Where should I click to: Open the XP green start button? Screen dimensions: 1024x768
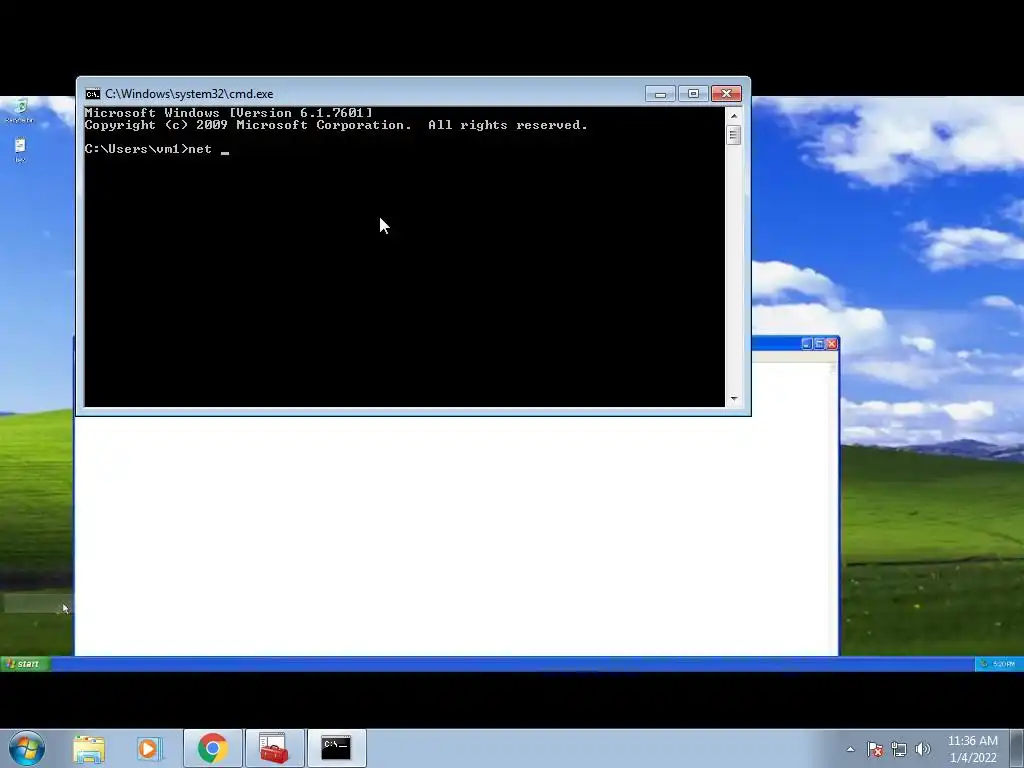click(x=25, y=664)
